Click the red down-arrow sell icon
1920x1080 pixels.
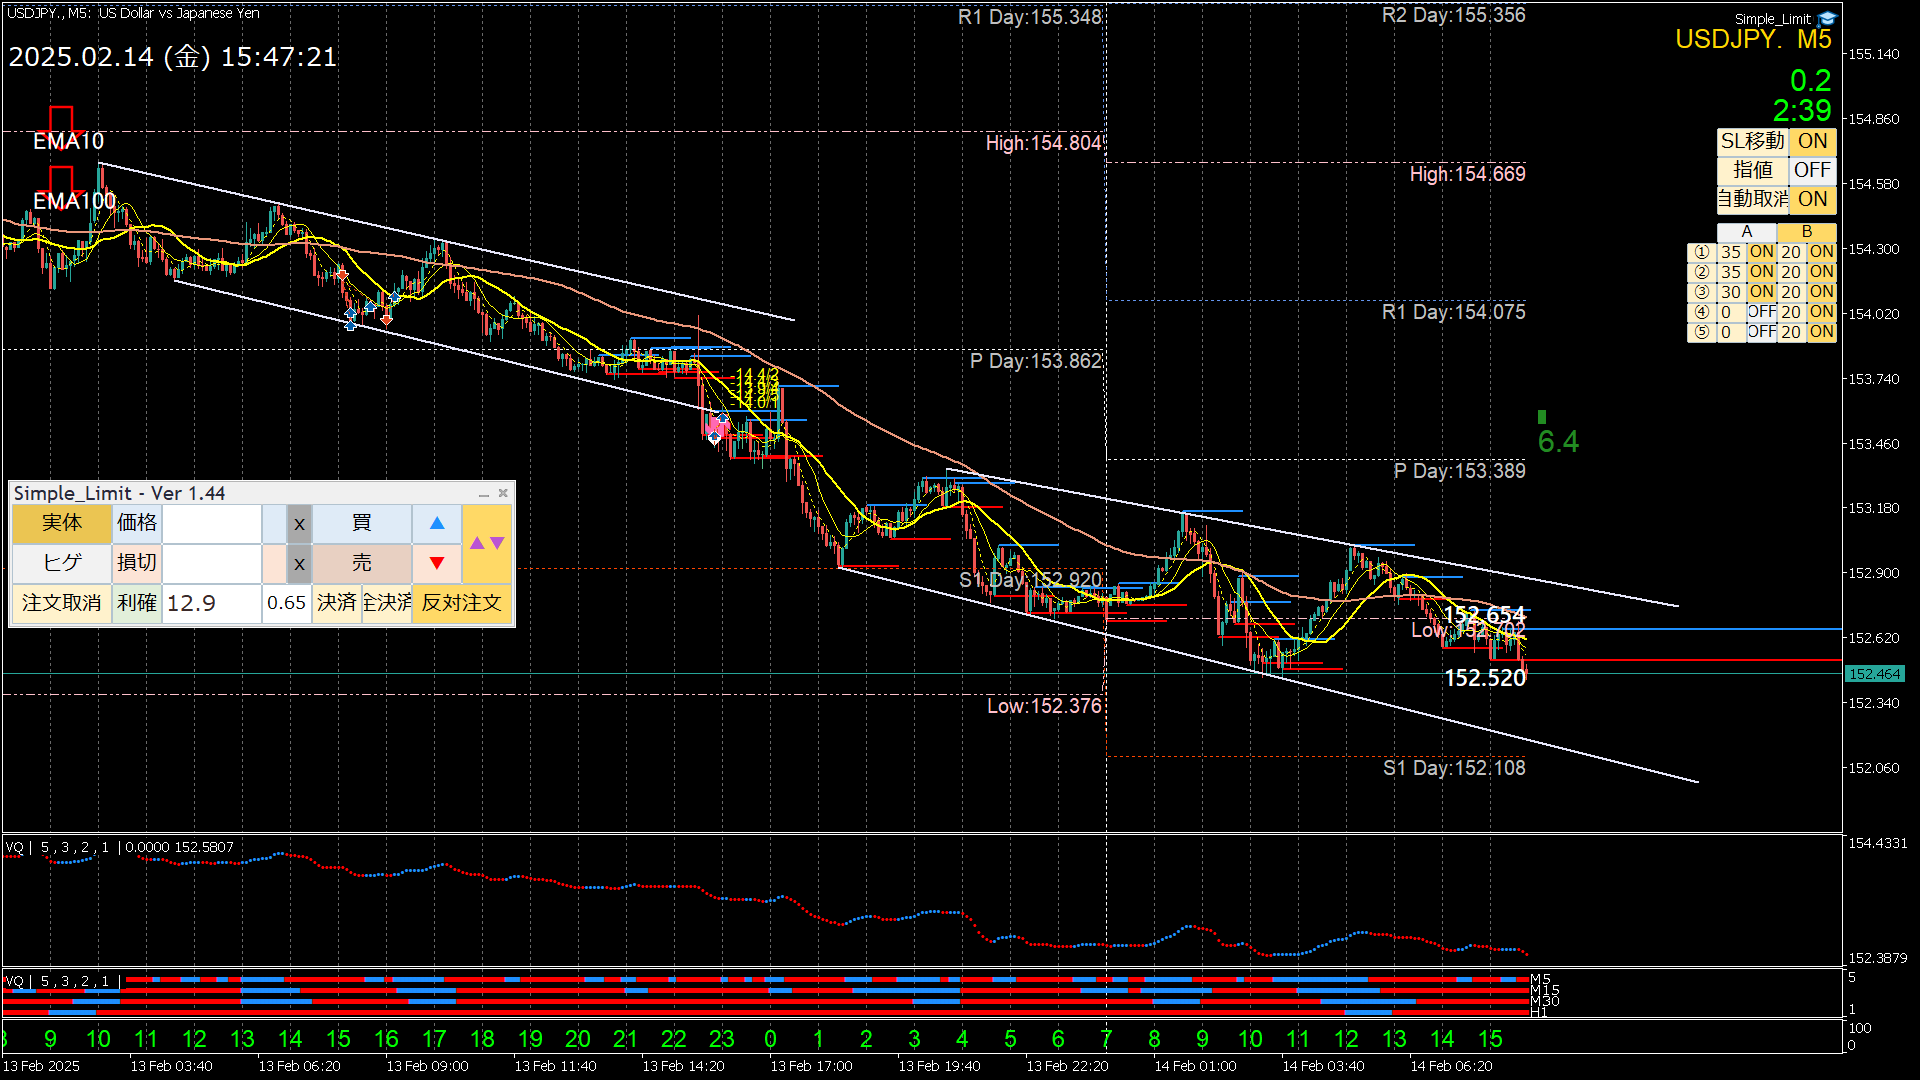pos(437,563)
